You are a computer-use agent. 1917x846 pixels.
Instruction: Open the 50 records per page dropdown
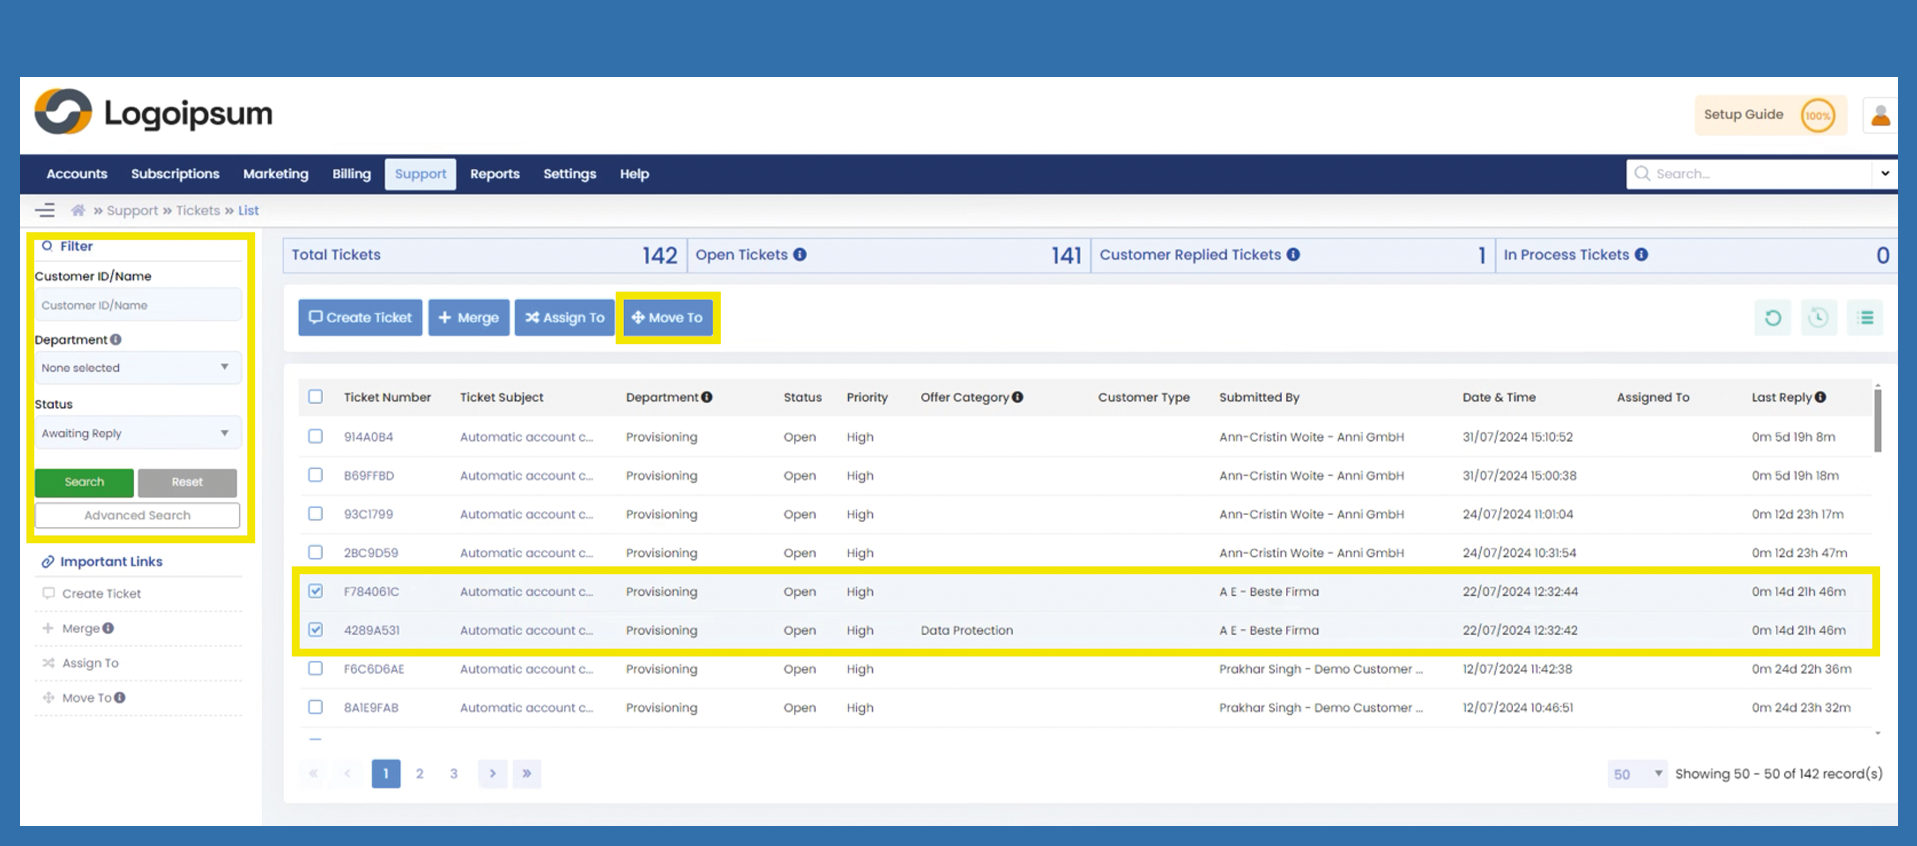click(1636, 774)
